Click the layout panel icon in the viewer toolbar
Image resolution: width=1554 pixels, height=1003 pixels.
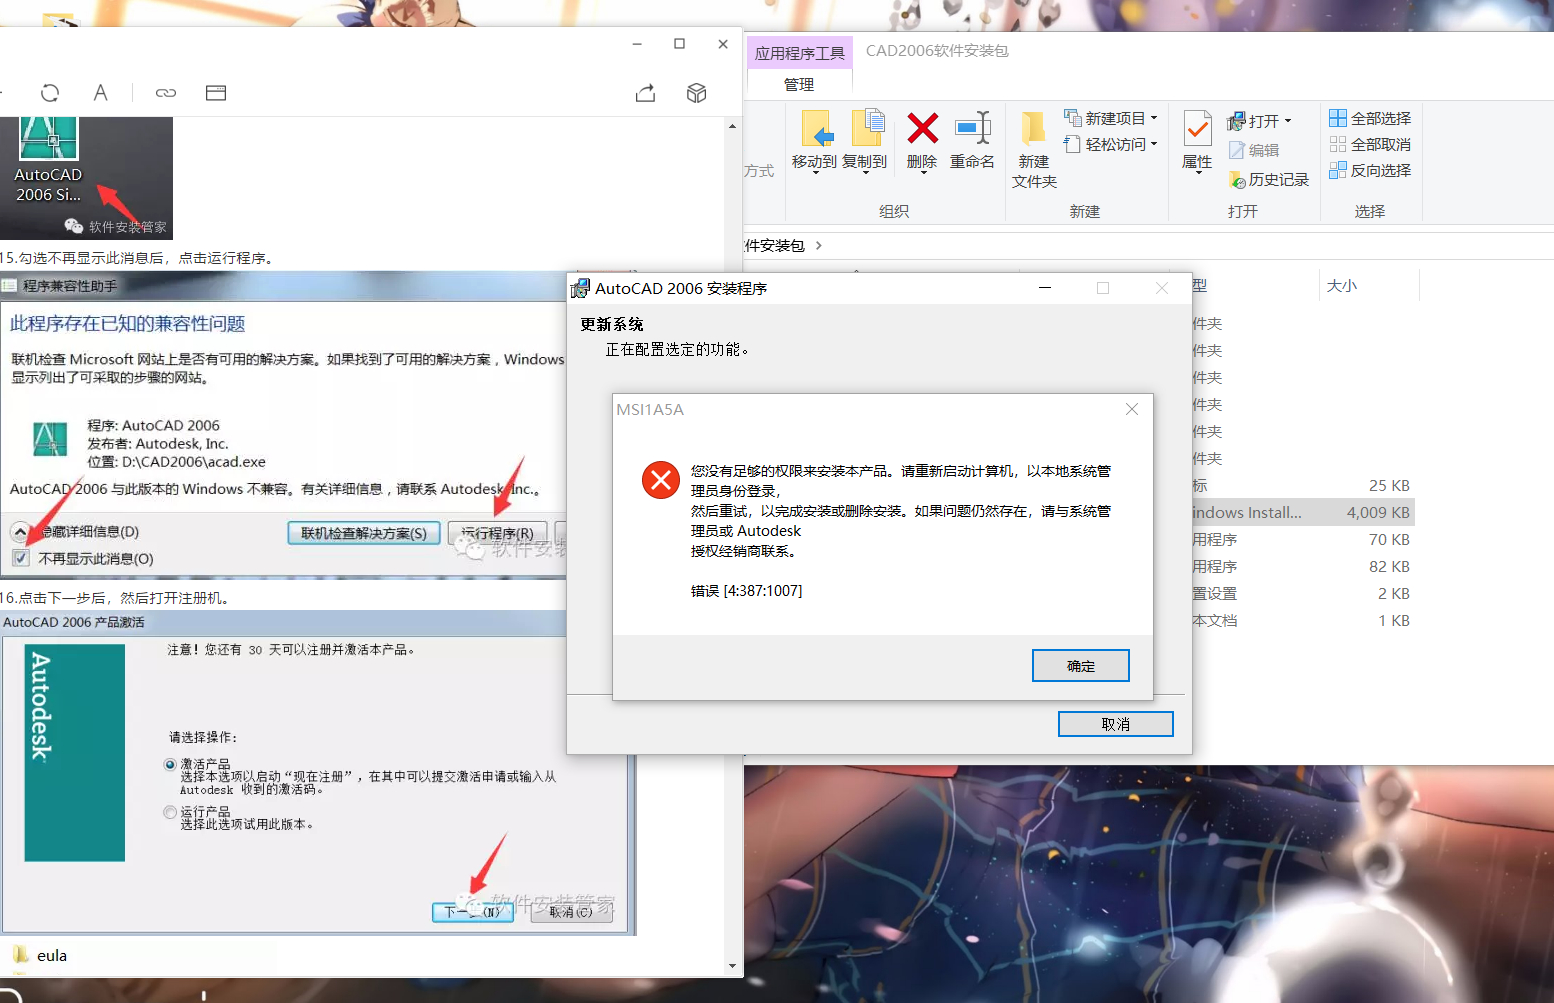(216, 93)
